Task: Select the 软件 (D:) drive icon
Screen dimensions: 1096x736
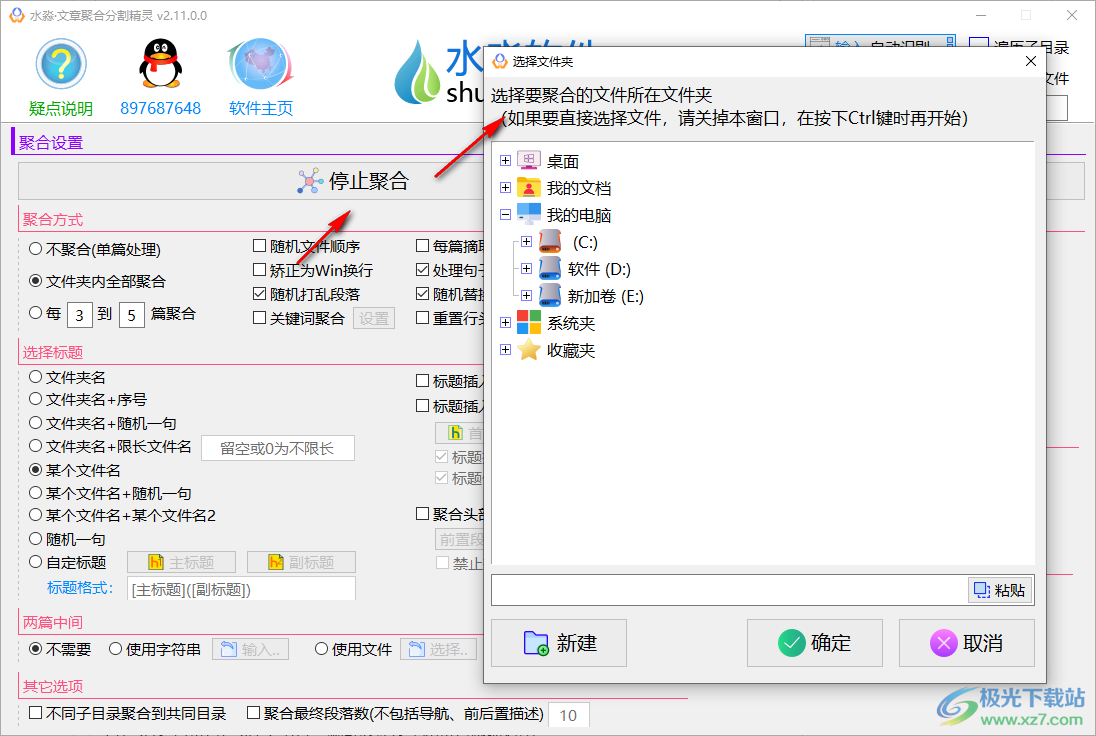Action: [x=550, y=268]
